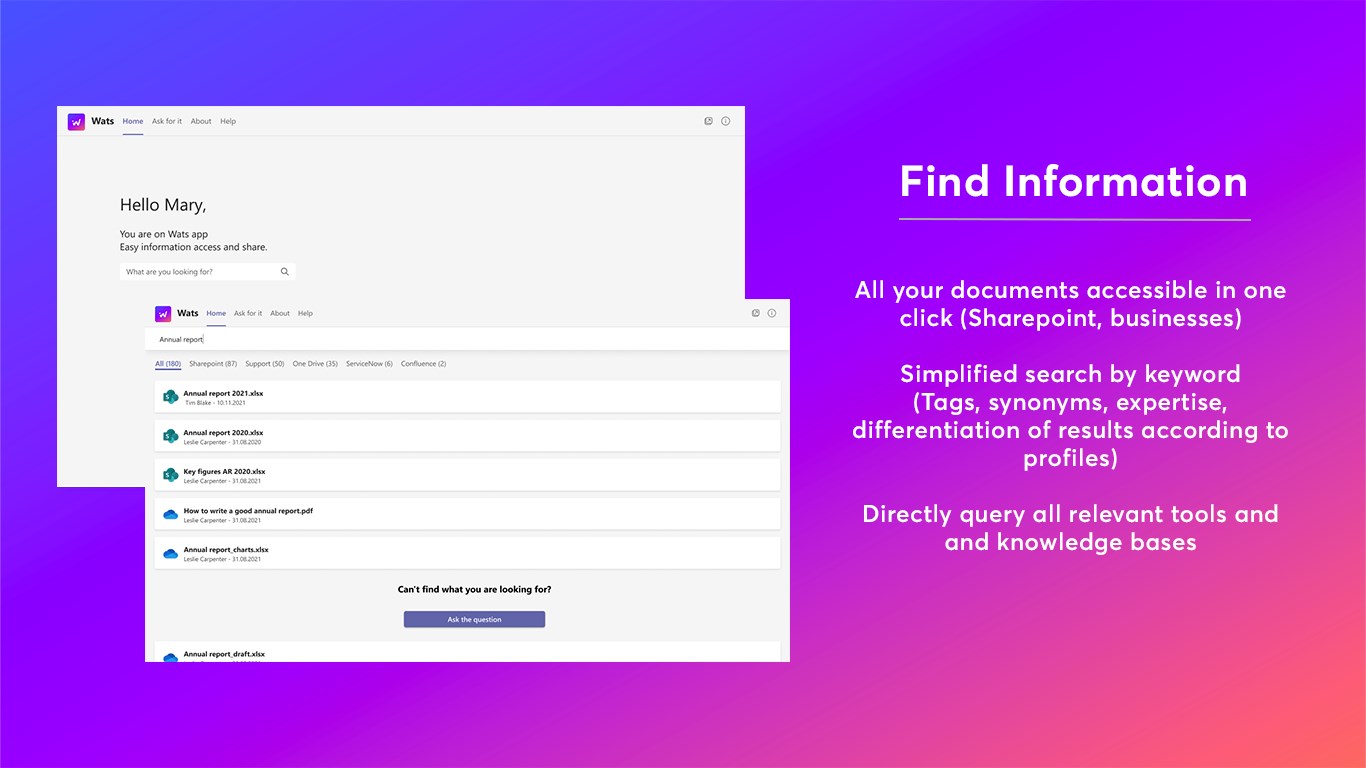Viewport: 1366px width, 768px height.
Task: Click OneDrive icon beside Annual report_charts.xlsx
Action: pyautogui.click(x=170, y=553)
